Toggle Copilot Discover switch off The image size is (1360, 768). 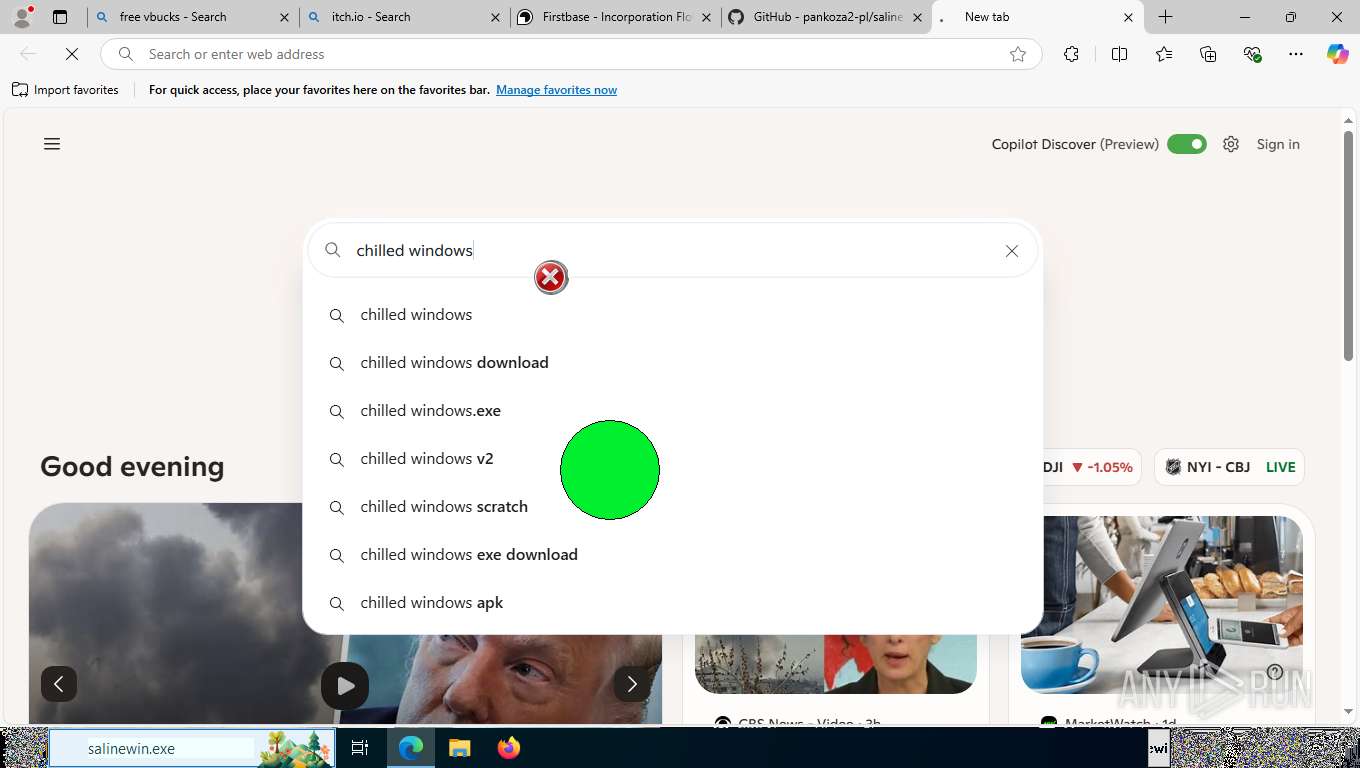click(1187, 144)
